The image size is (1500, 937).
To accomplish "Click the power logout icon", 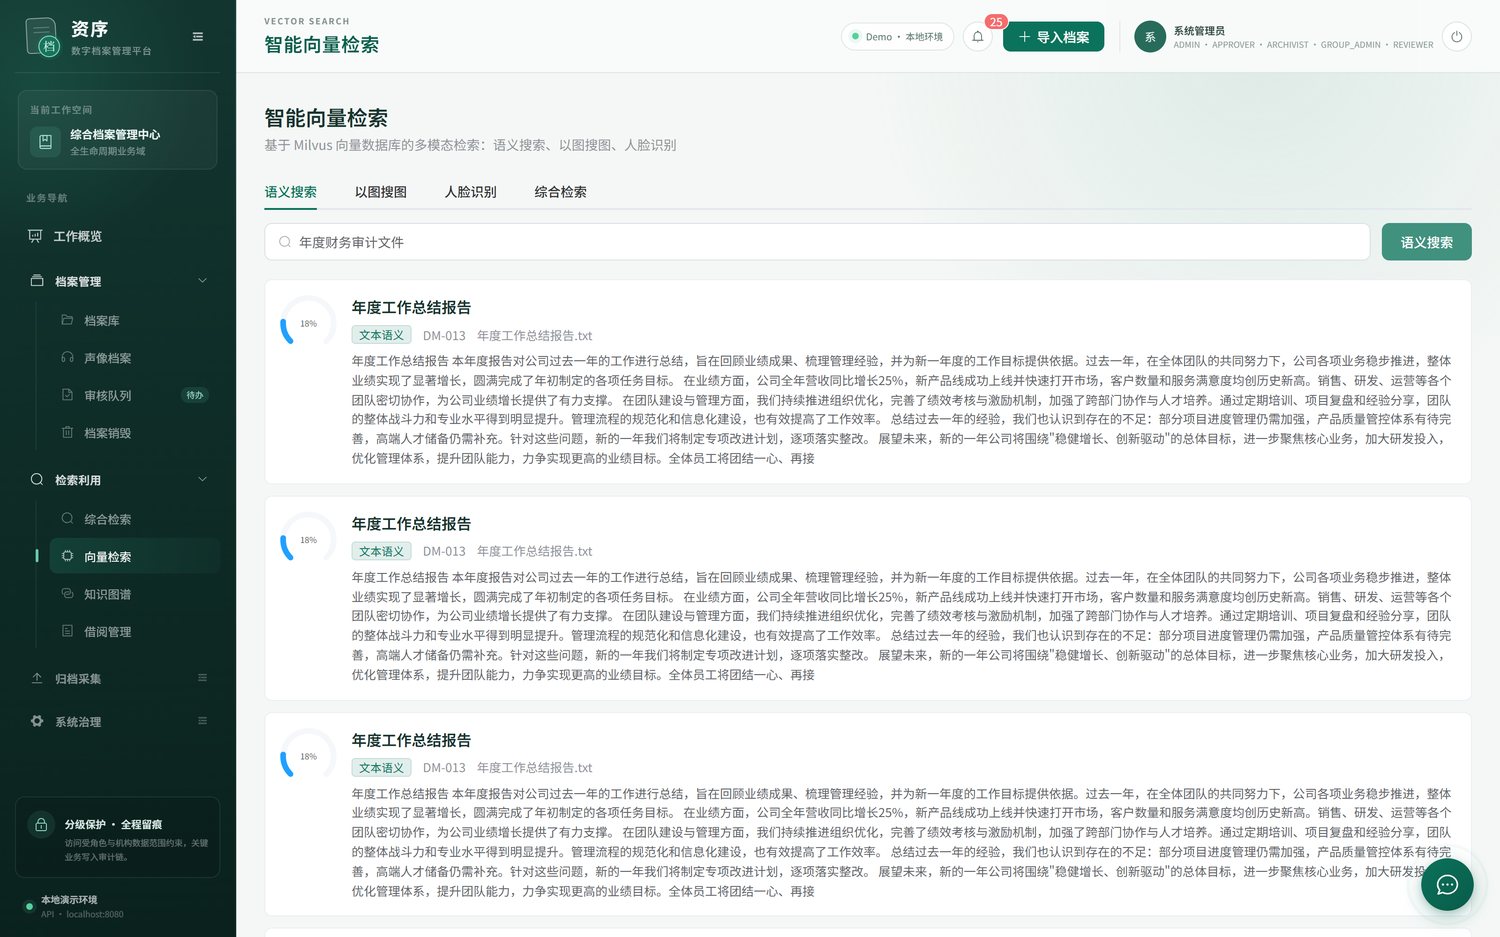I will point(1457,37).
